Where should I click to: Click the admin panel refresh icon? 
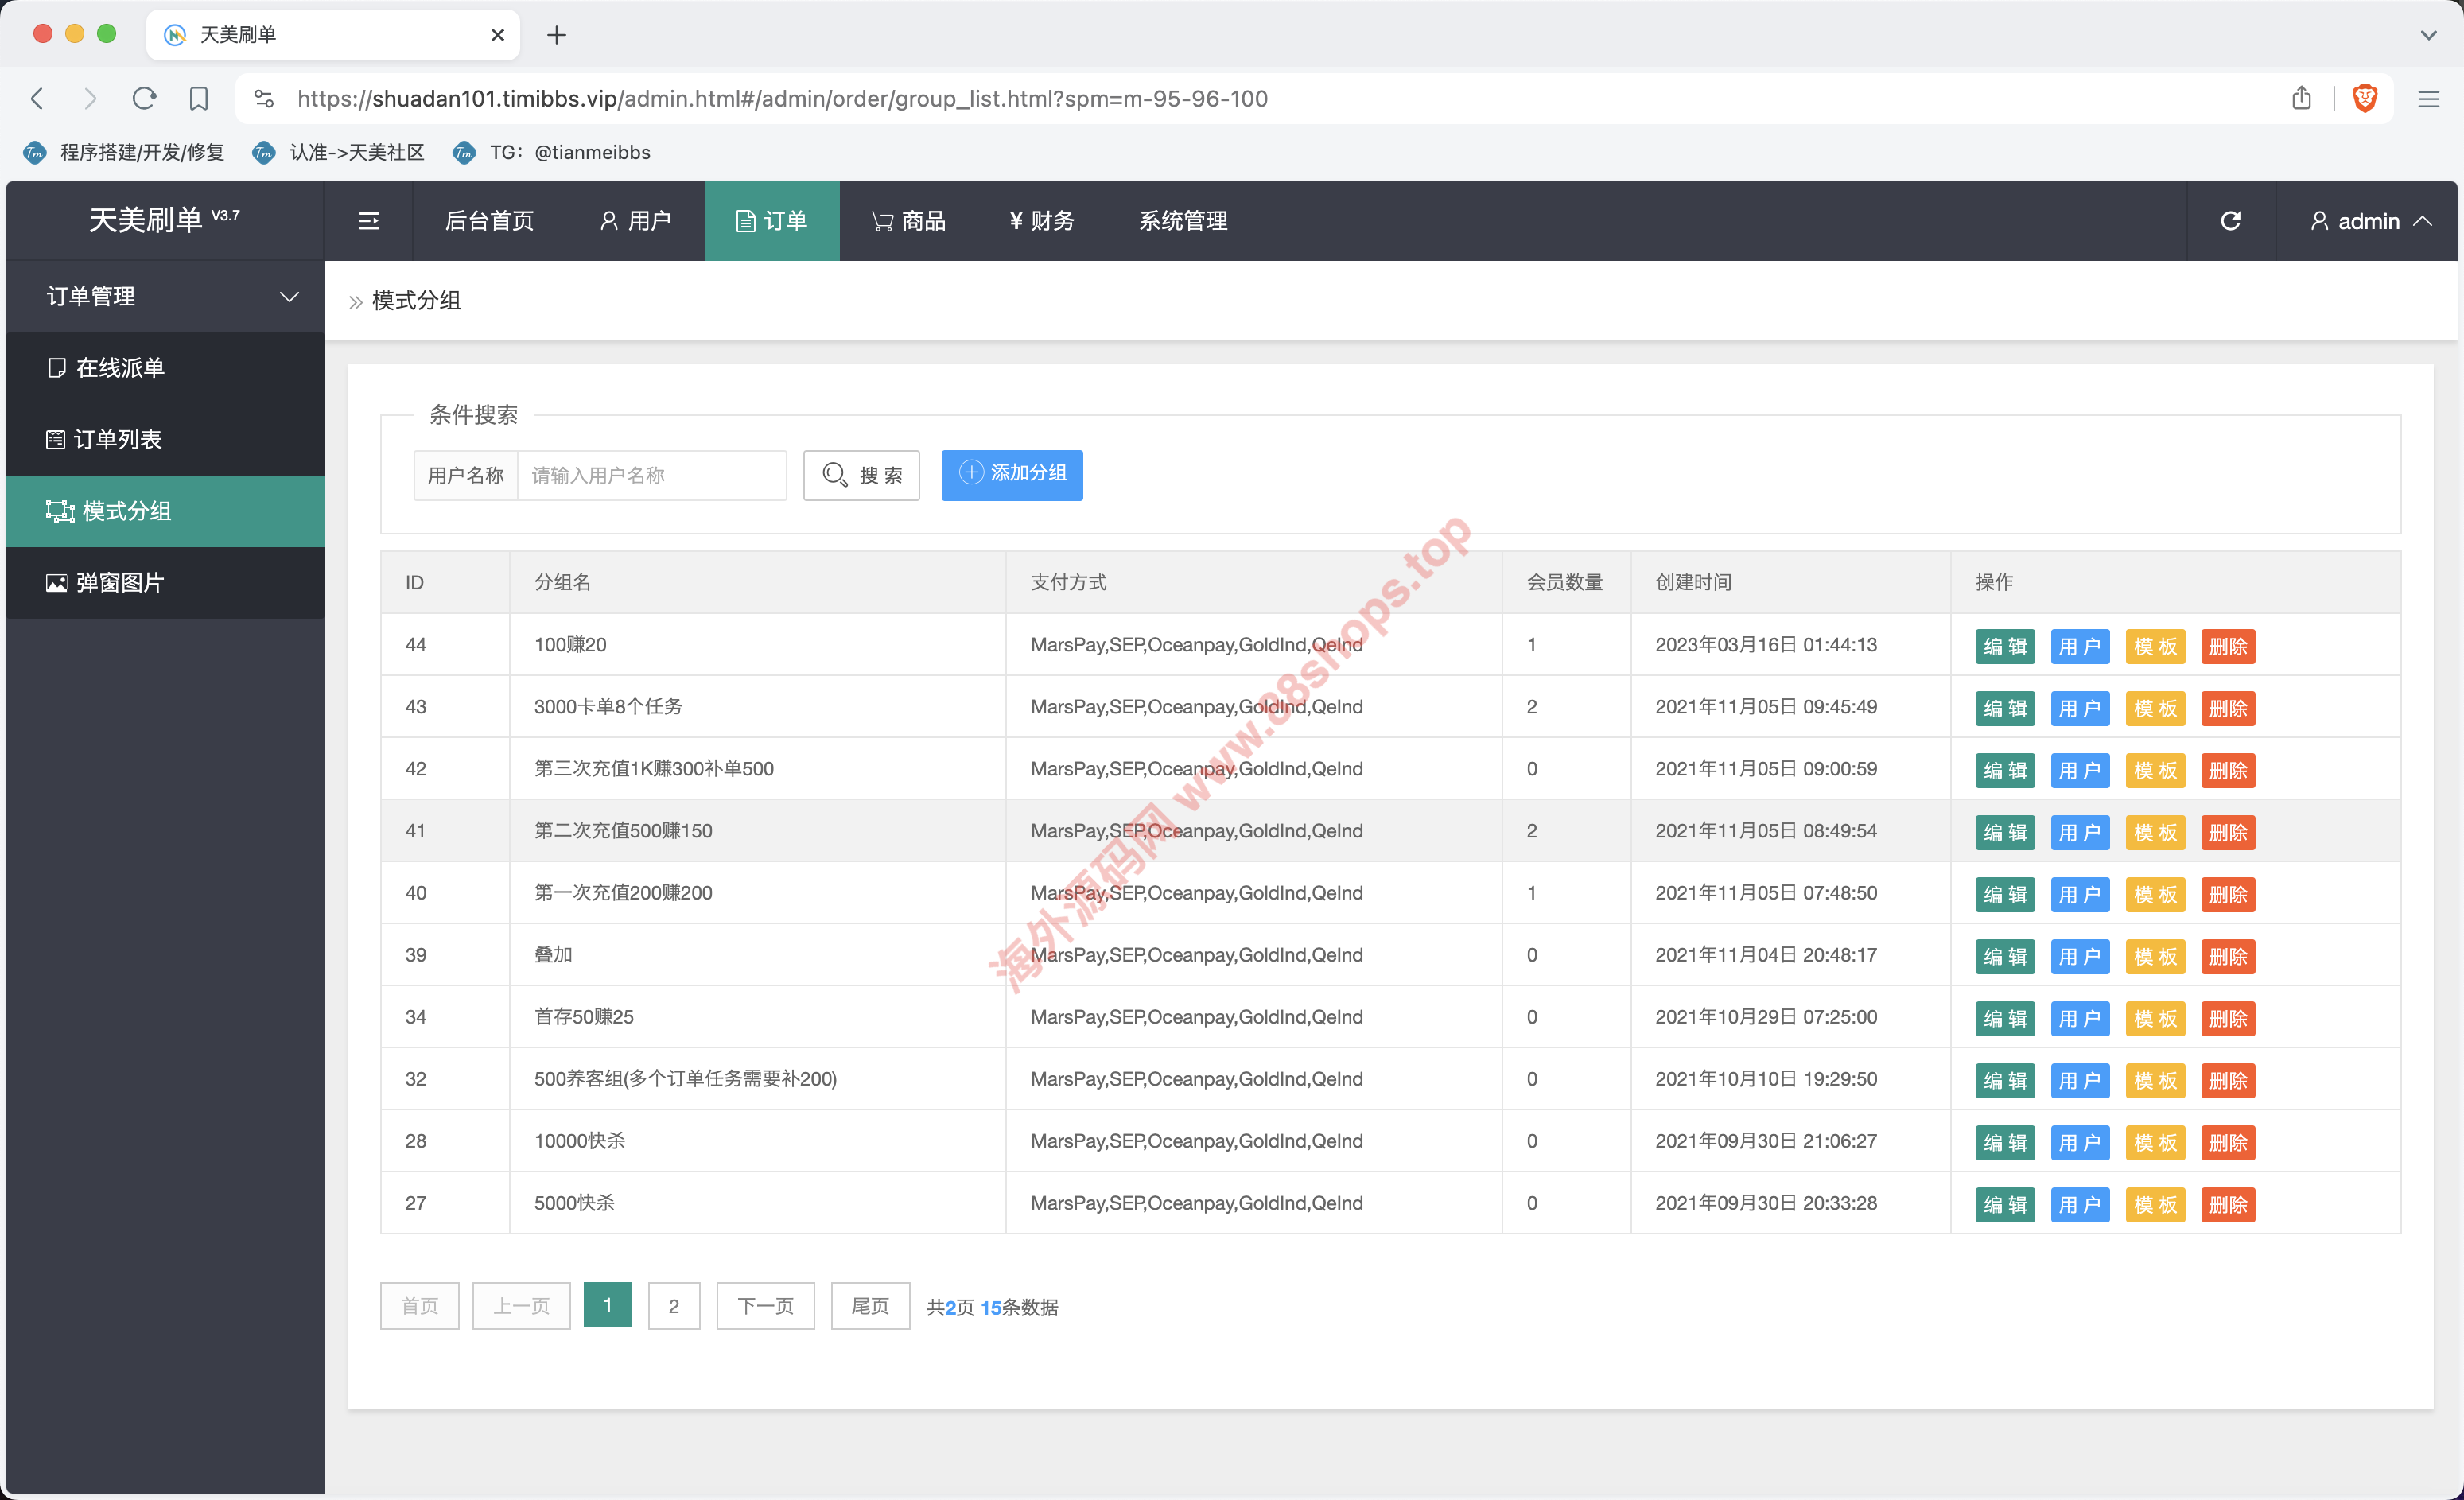(x=2230, y=221)
